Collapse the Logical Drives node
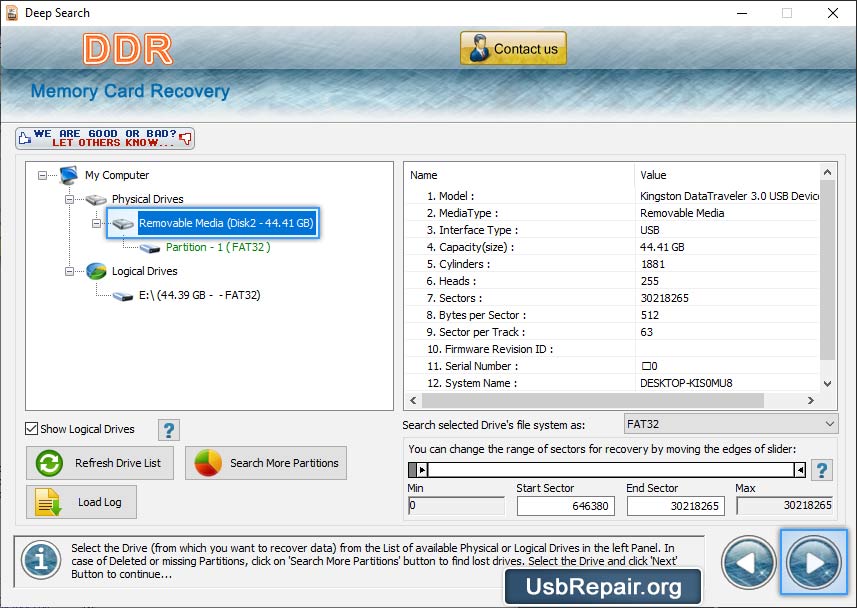857x608 pixels. click(69, 271)
